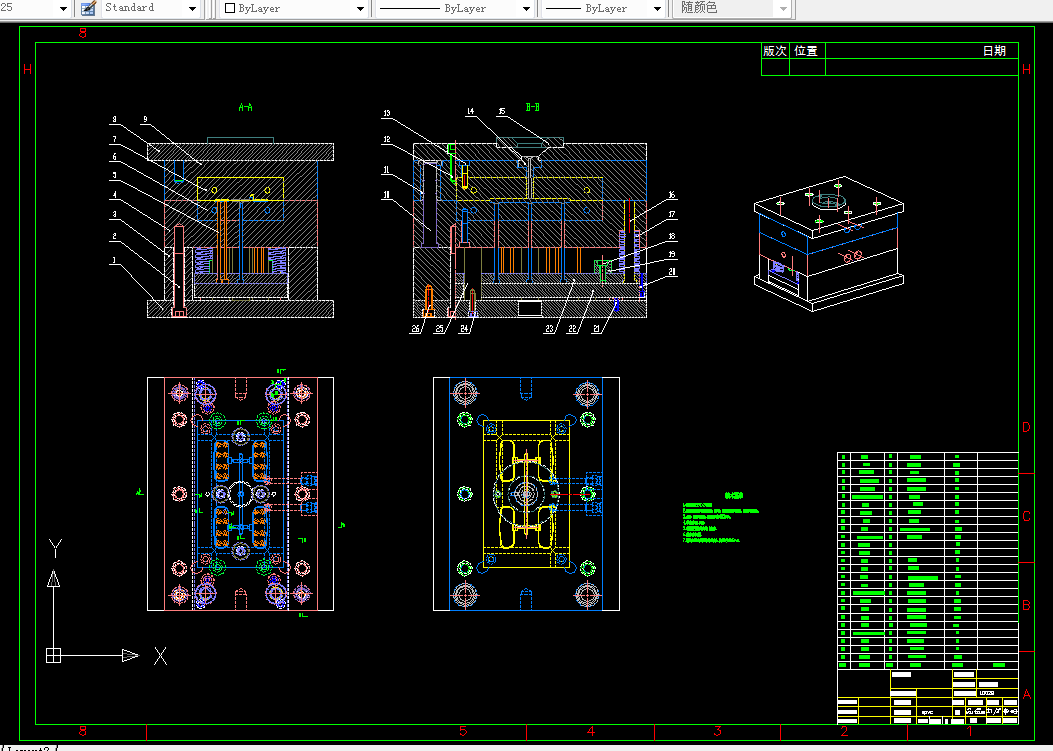Screen dimensions: 1053x751
Task: Select the green parts list table
Action: click(927, 561)
